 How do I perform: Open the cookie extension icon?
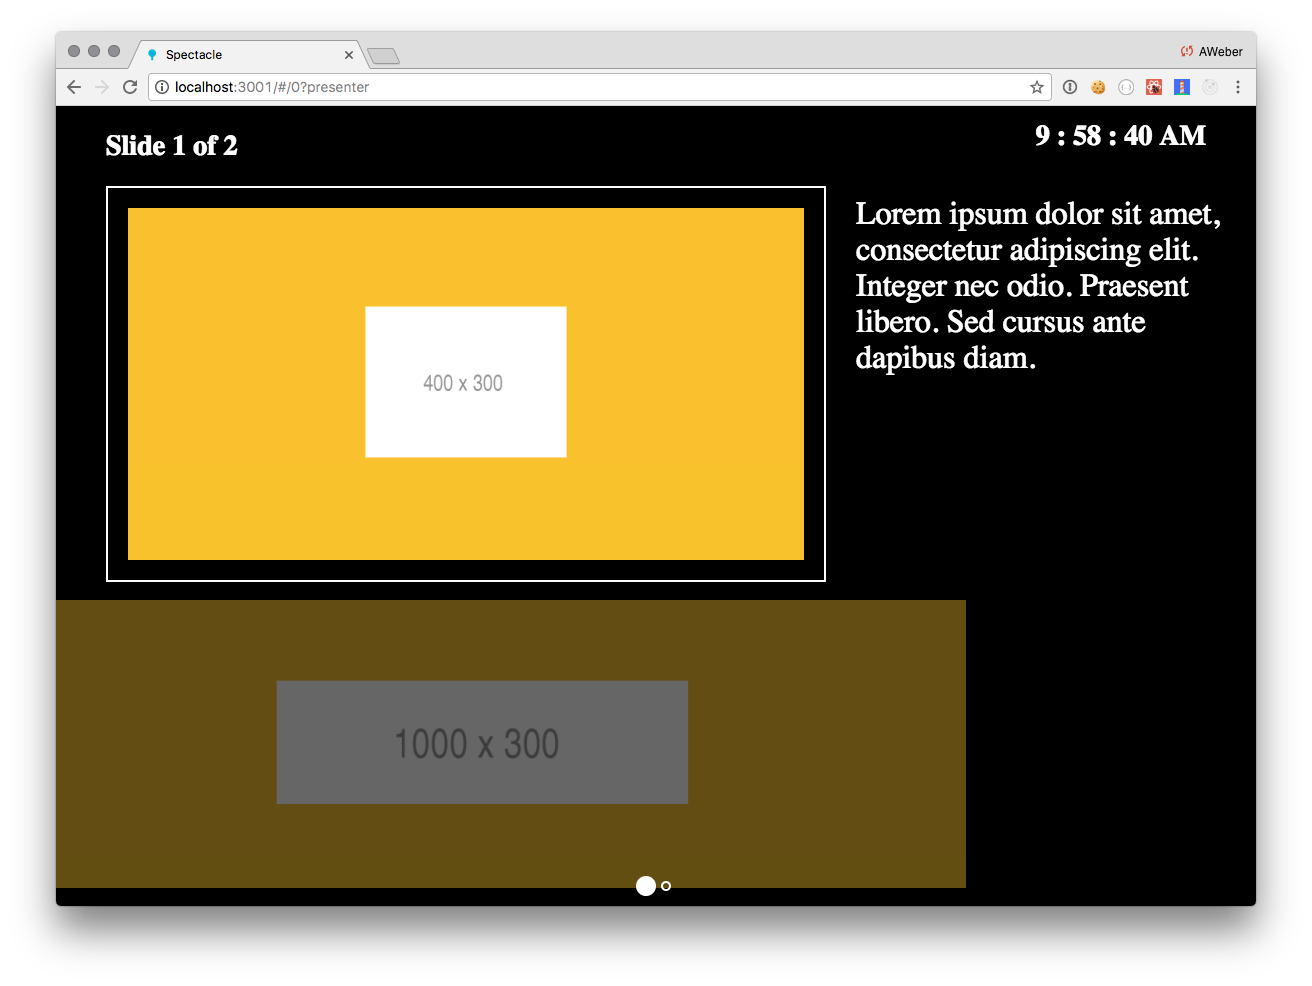point(1098,87)
